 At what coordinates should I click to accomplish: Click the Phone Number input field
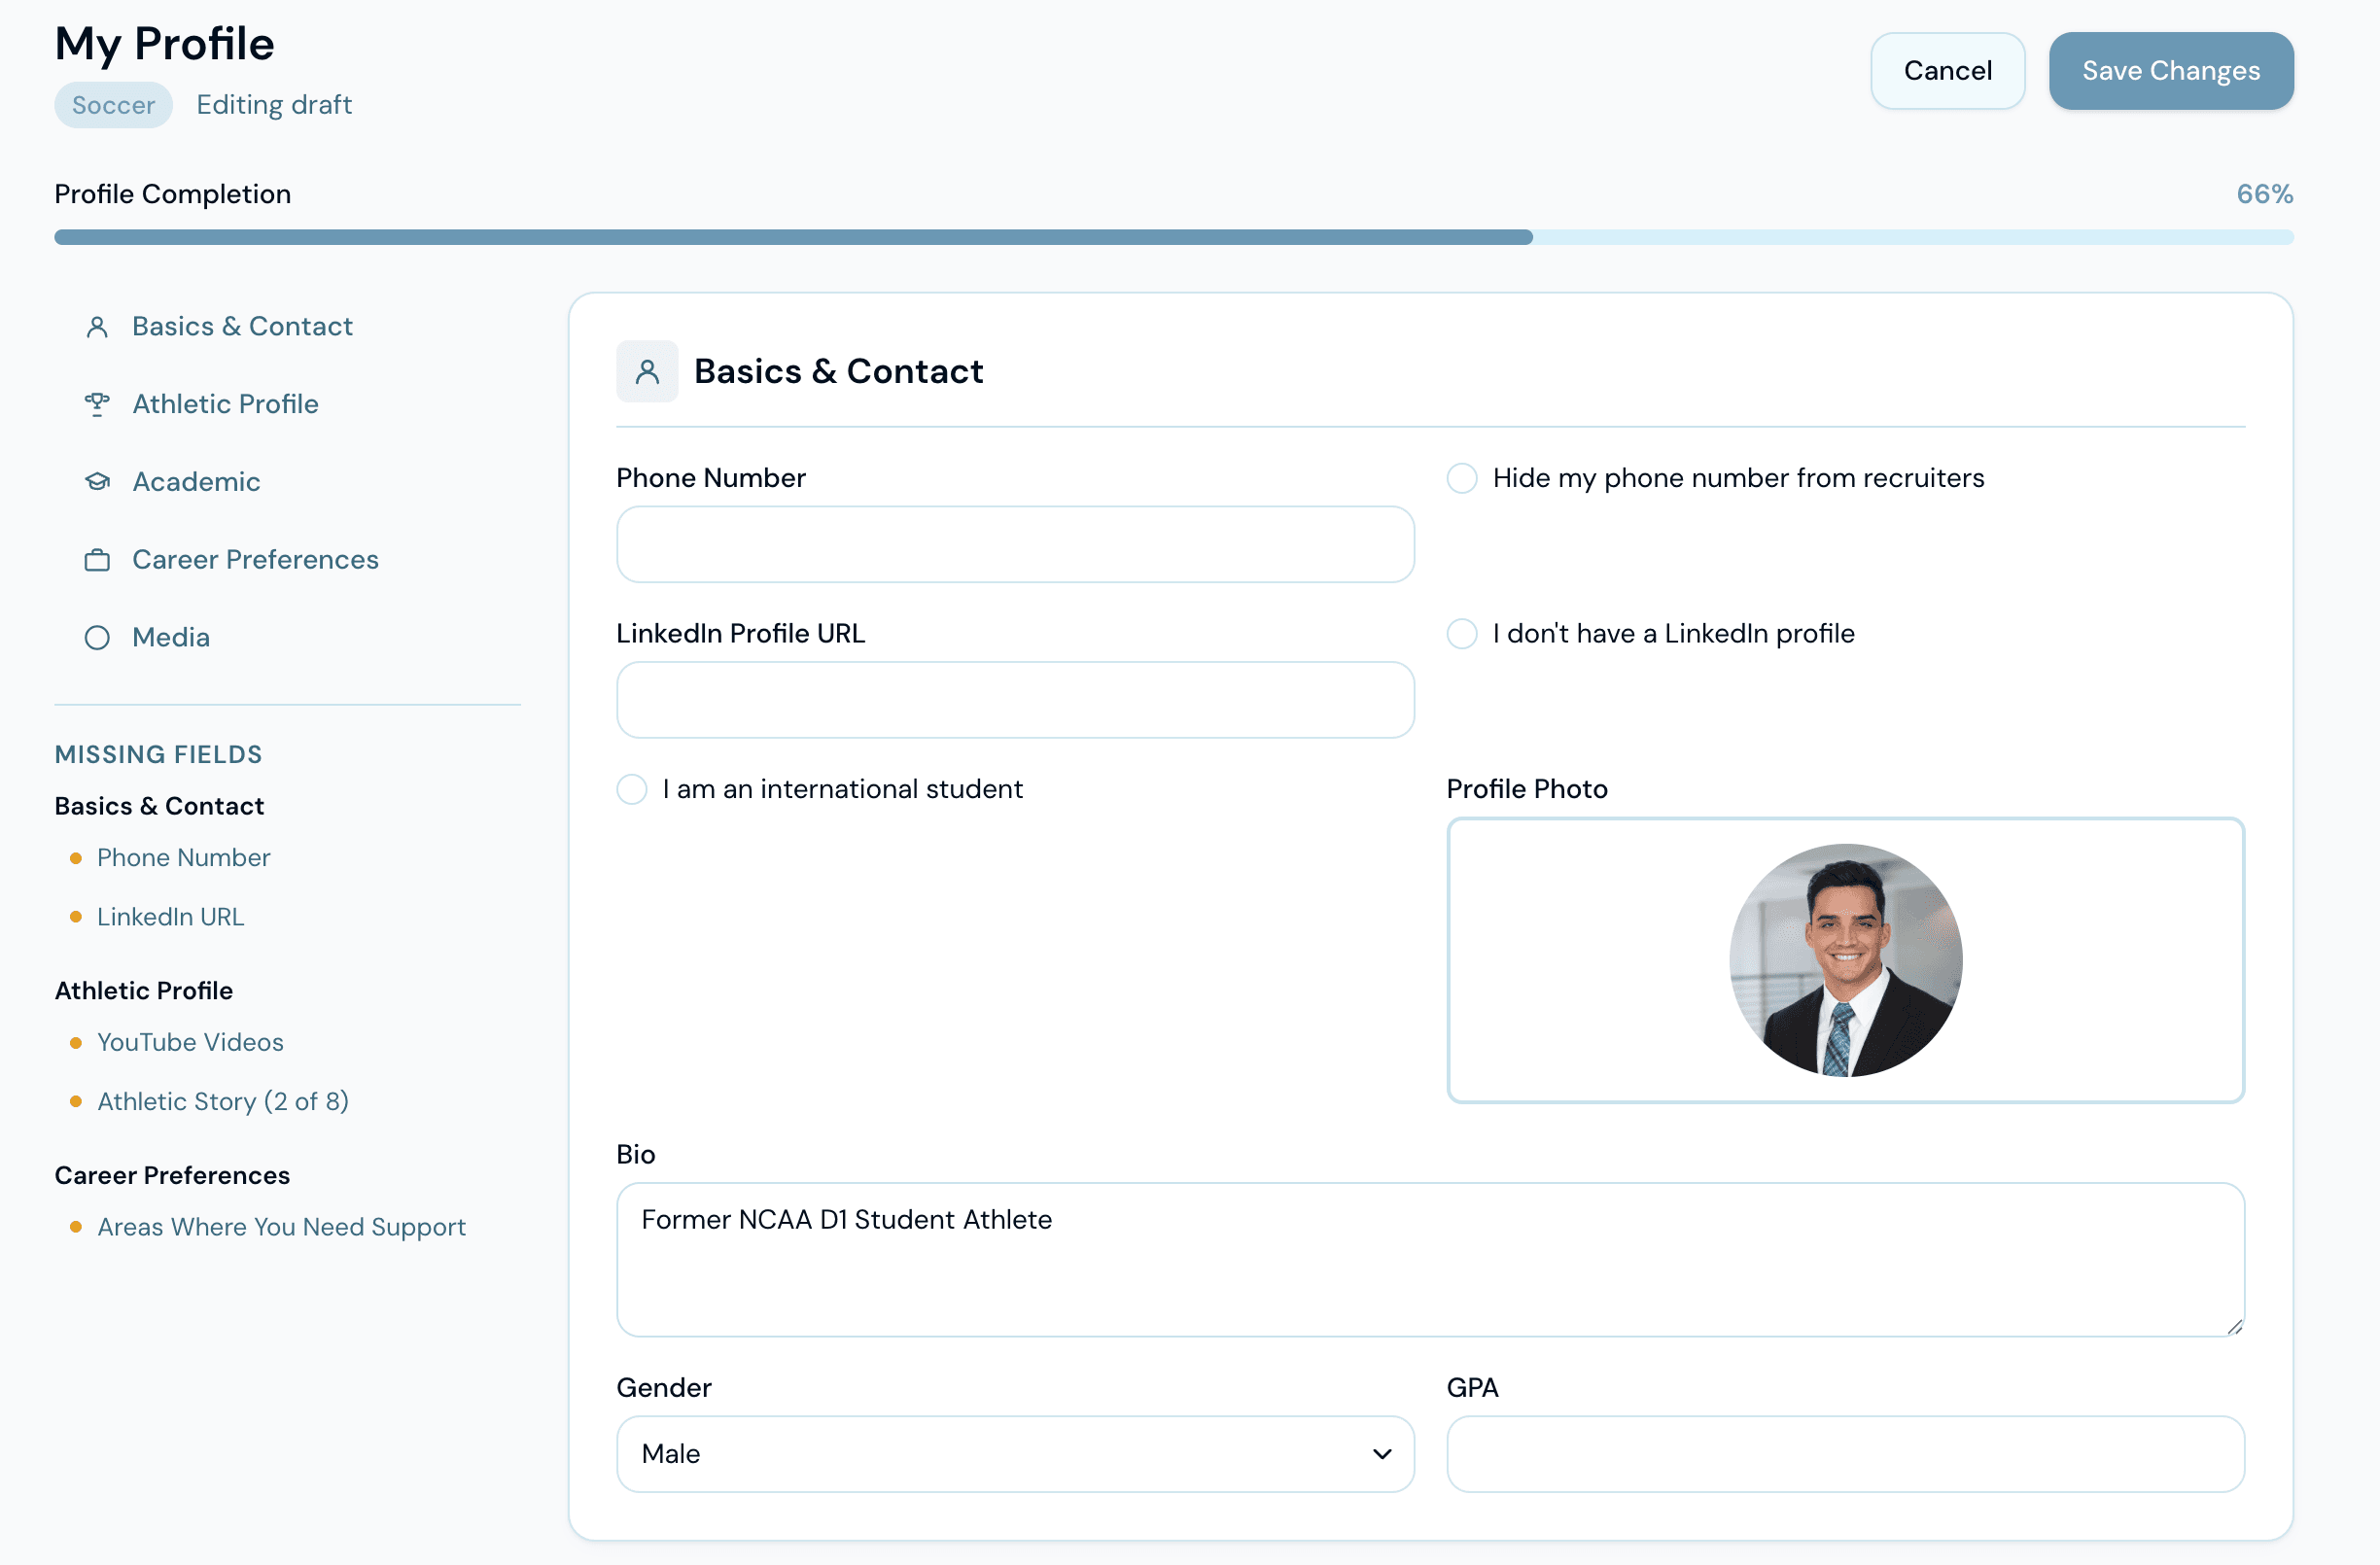tap(1015, 544)
